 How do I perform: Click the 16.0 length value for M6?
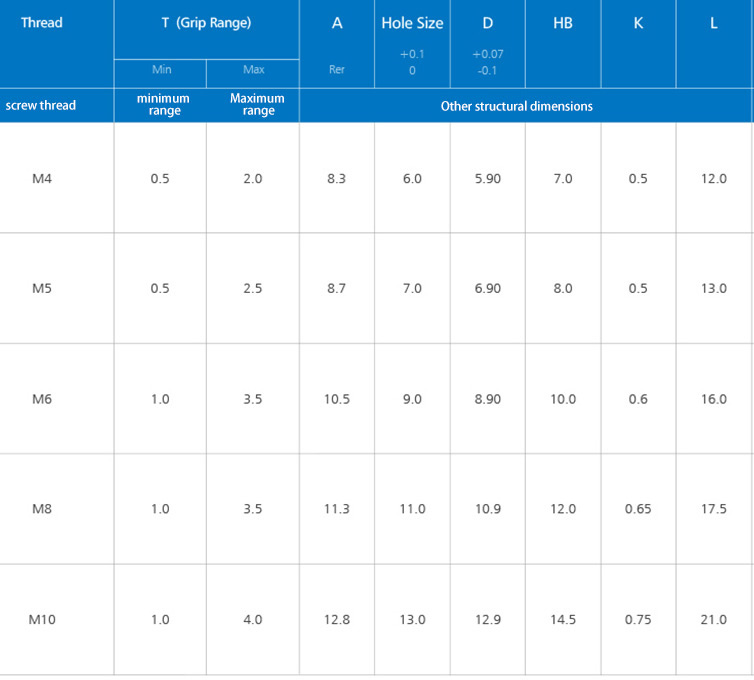tap(714, 399)
